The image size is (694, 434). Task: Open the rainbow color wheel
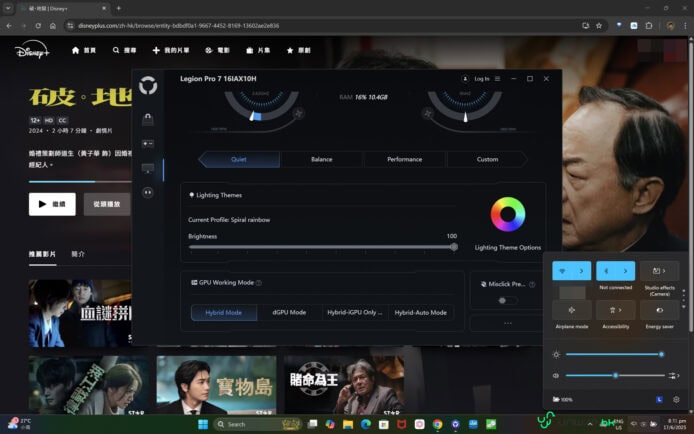pyautogui.click(x=508, y=215)
